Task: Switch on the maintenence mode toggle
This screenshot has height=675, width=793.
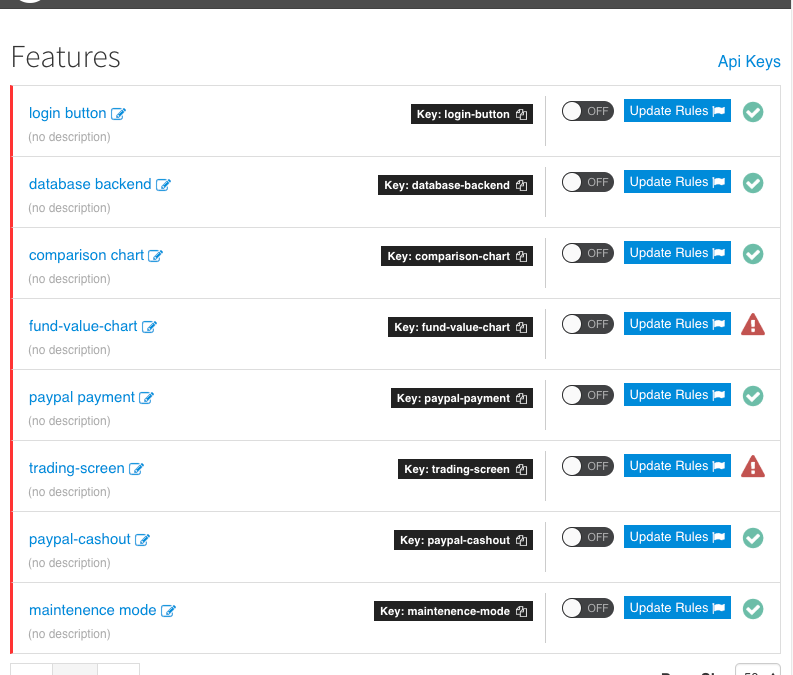Action: click(x=587, y=608)
